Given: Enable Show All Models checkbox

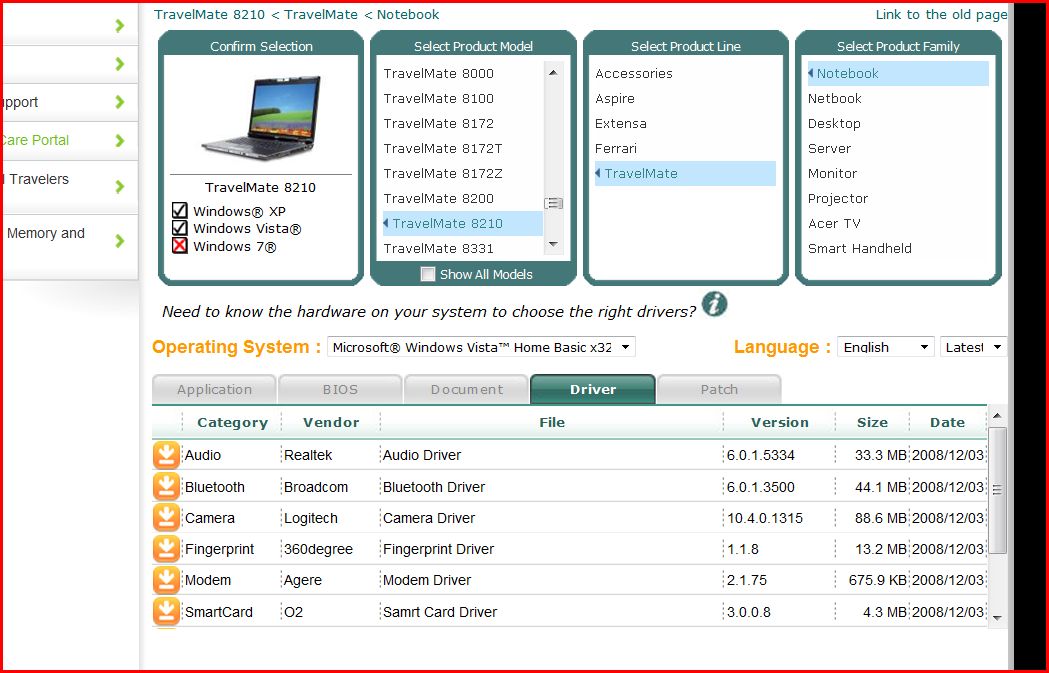Looking at the screenshot, I should pos(427,274).
